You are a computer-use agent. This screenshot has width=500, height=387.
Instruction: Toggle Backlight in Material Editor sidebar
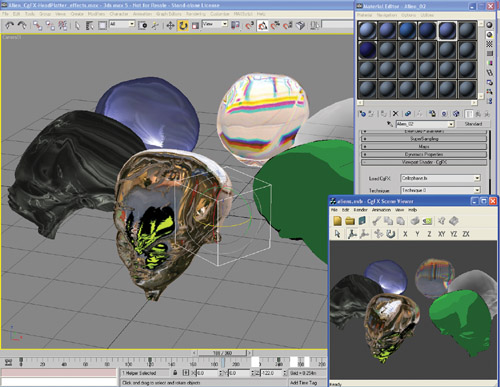click(489, 35)
